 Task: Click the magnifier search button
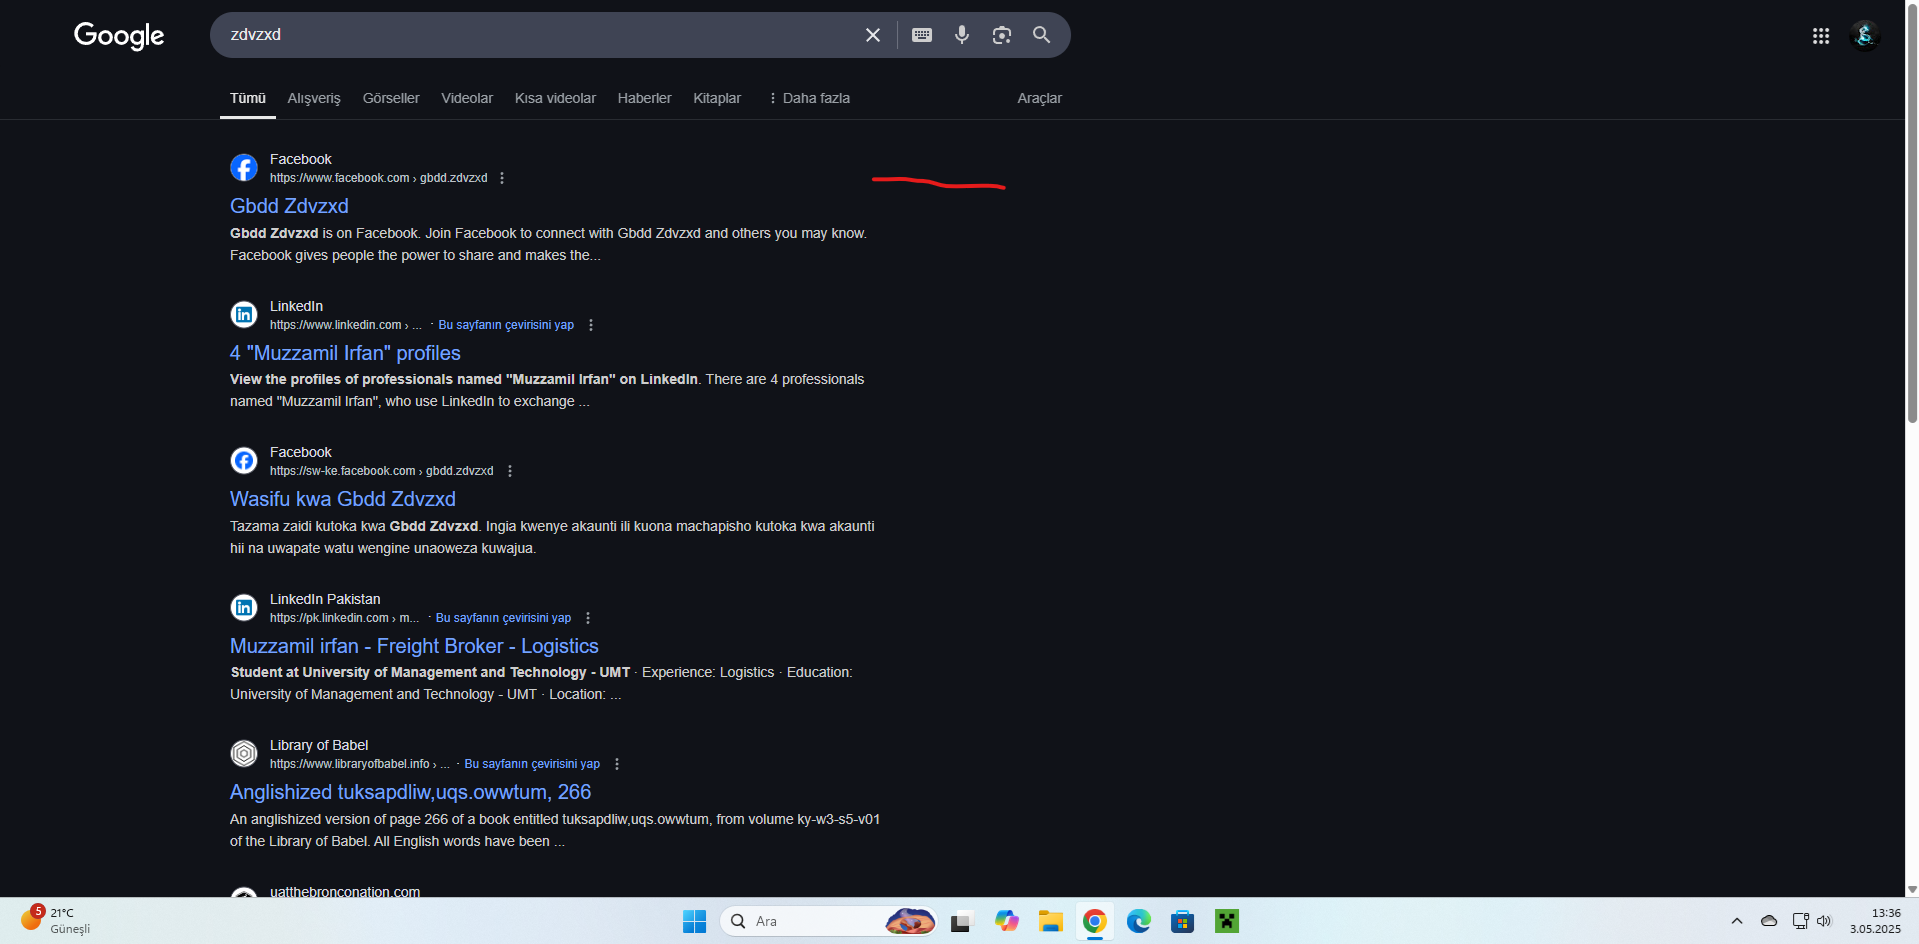(1042, 35)
